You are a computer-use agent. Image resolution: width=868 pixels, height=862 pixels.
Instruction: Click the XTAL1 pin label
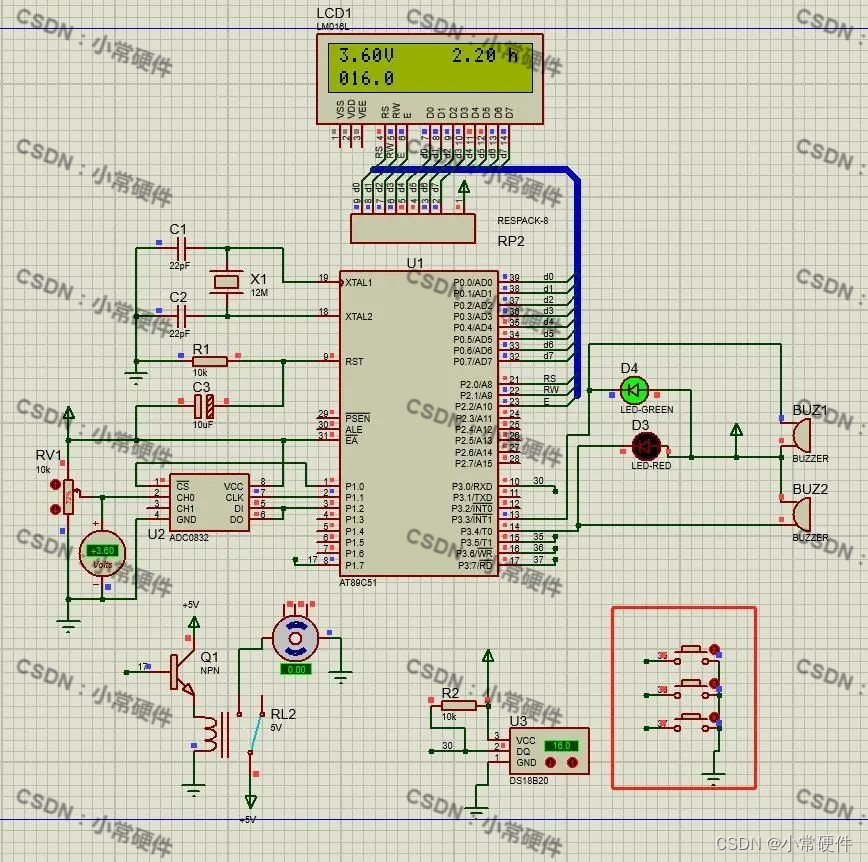coord(359,282)
